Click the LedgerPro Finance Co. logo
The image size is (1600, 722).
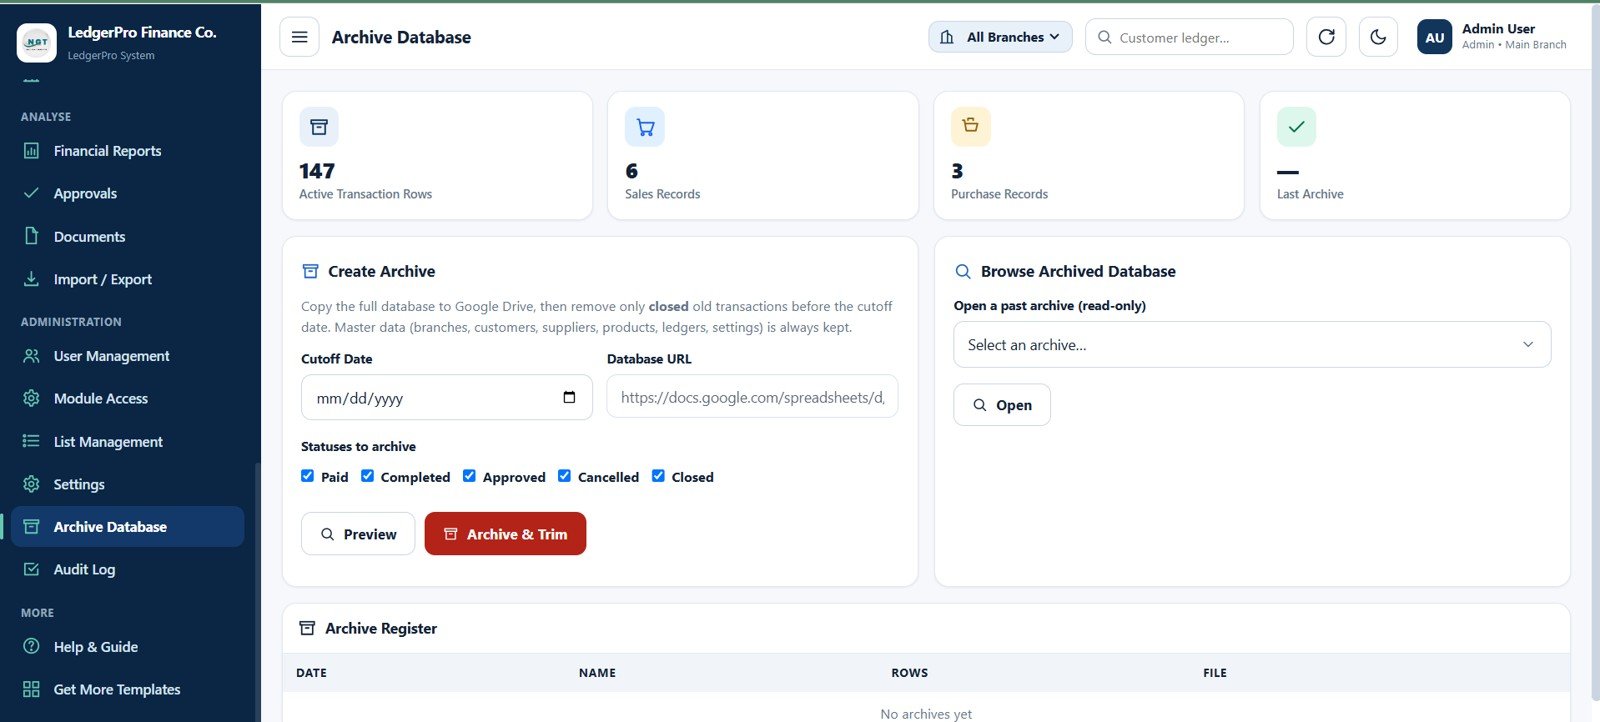coord(37,42)
